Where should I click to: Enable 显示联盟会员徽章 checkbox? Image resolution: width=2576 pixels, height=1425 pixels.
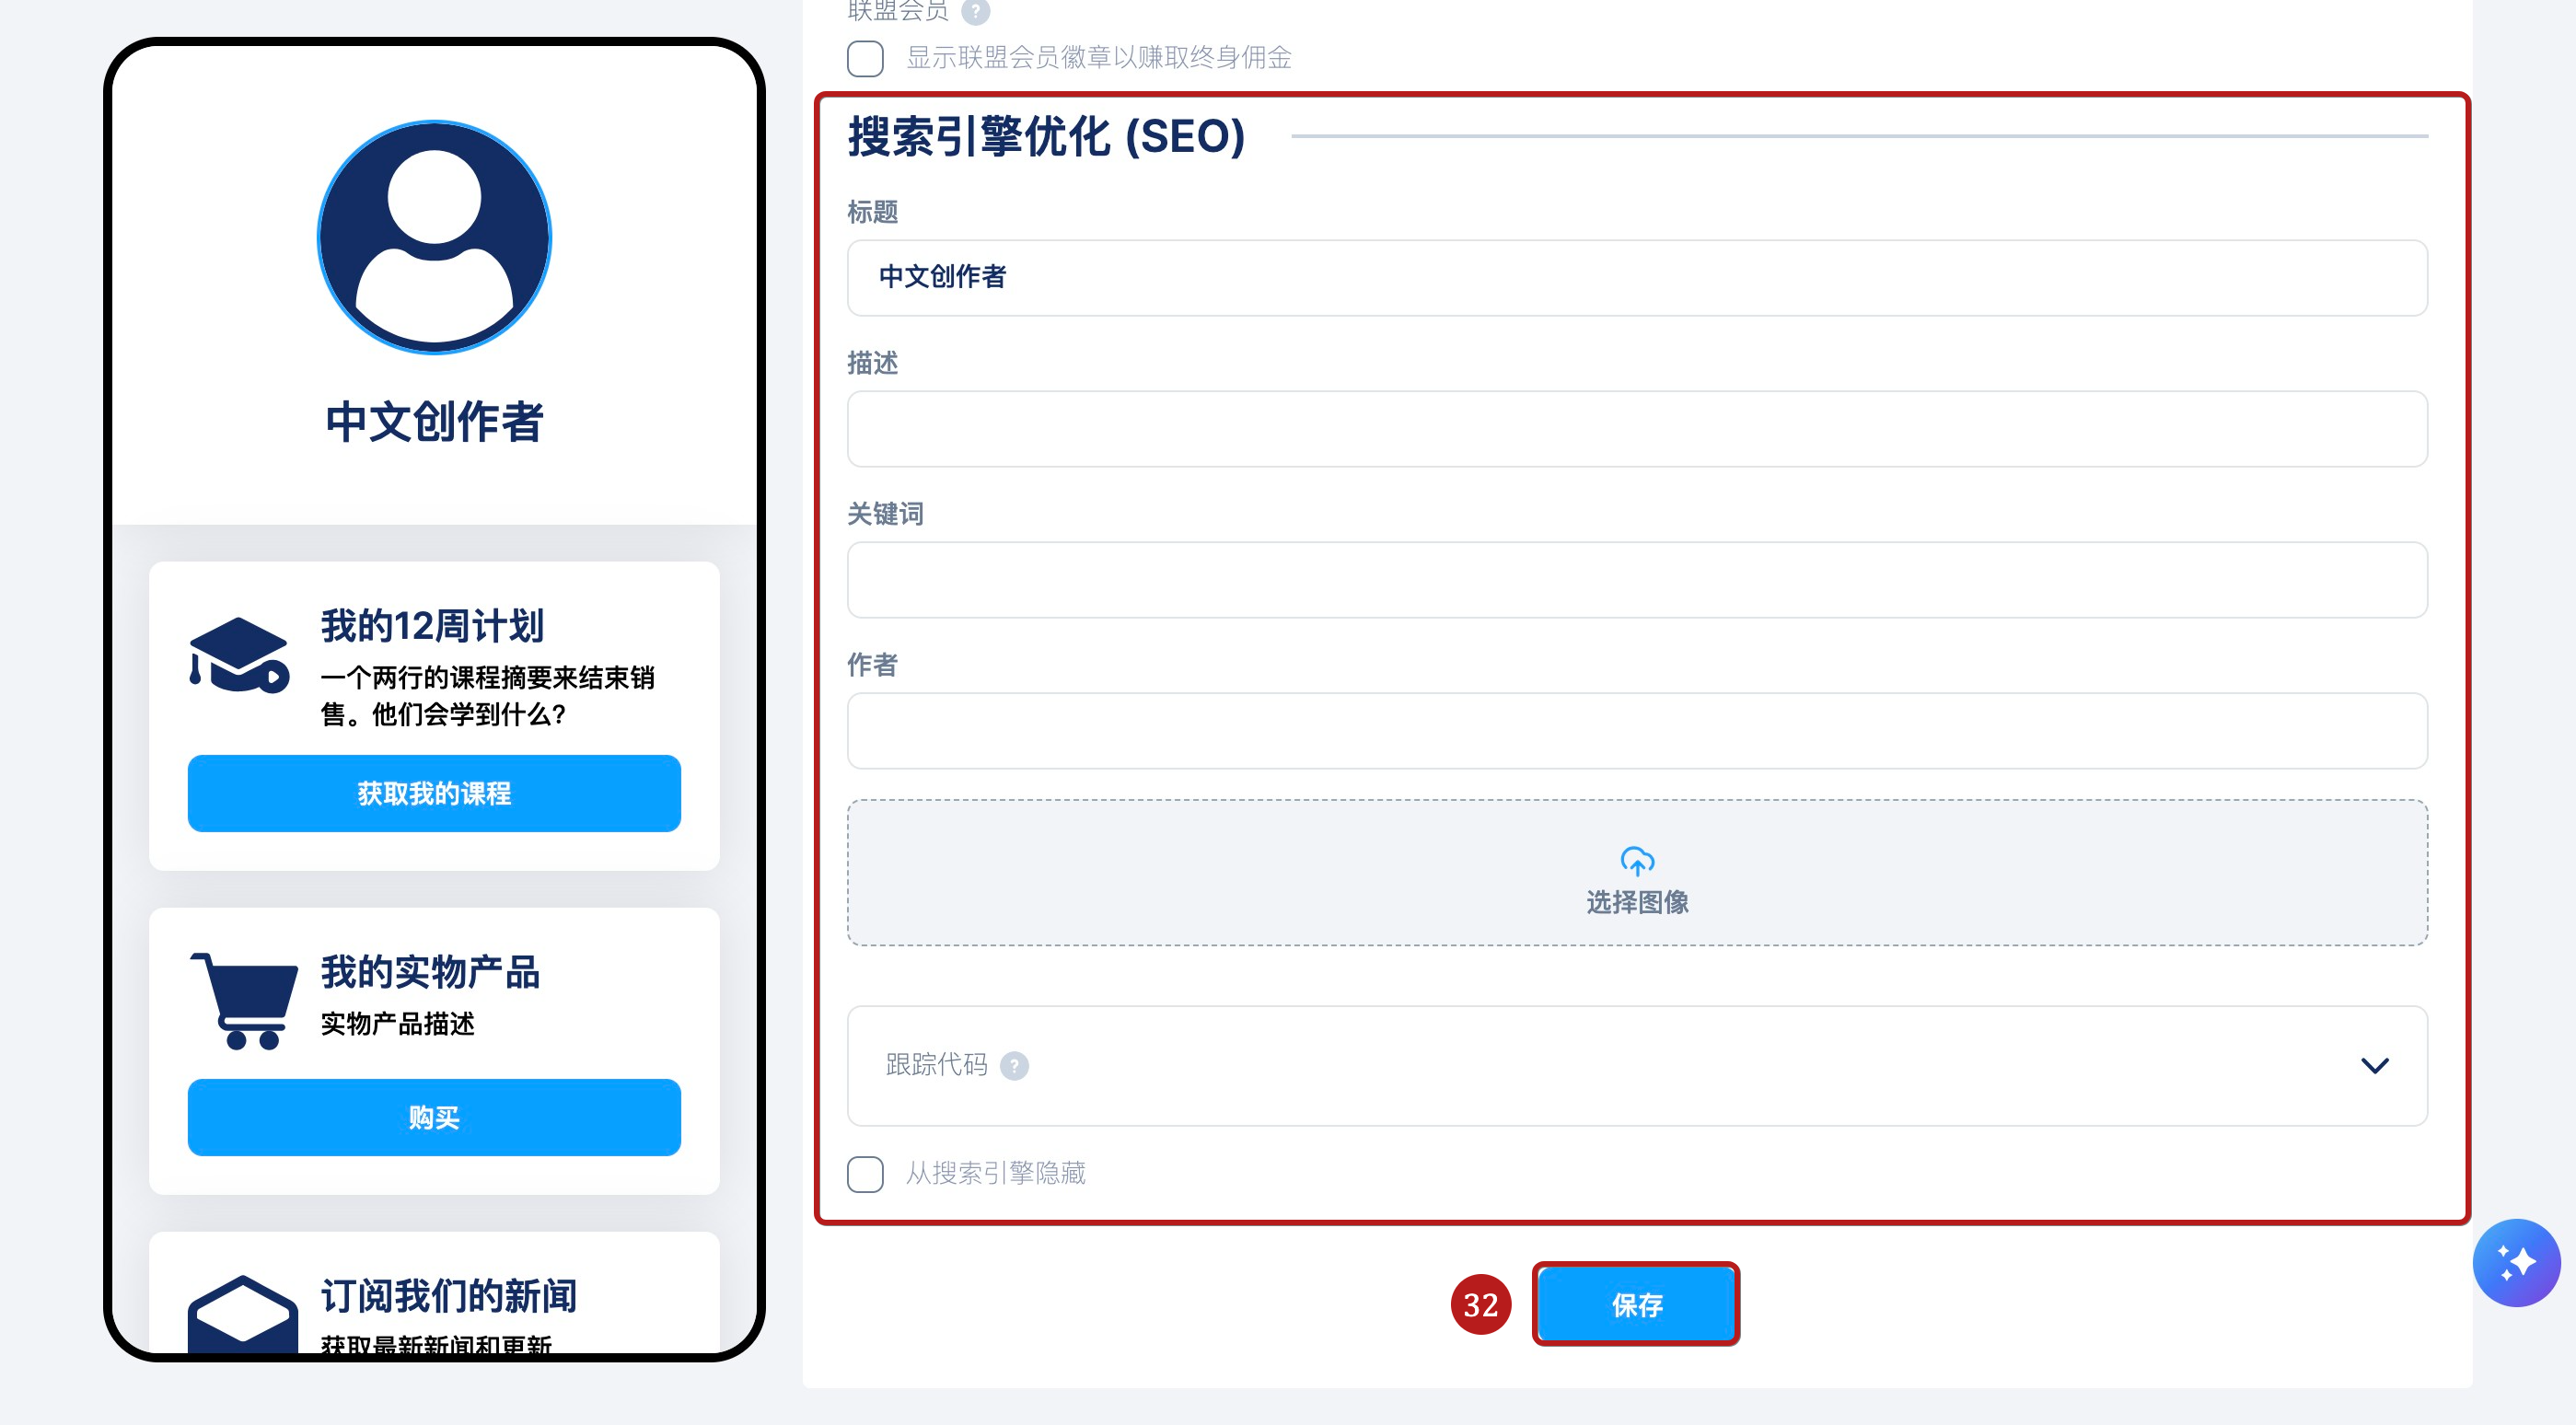pyautogui.click(x=865, y=58)
